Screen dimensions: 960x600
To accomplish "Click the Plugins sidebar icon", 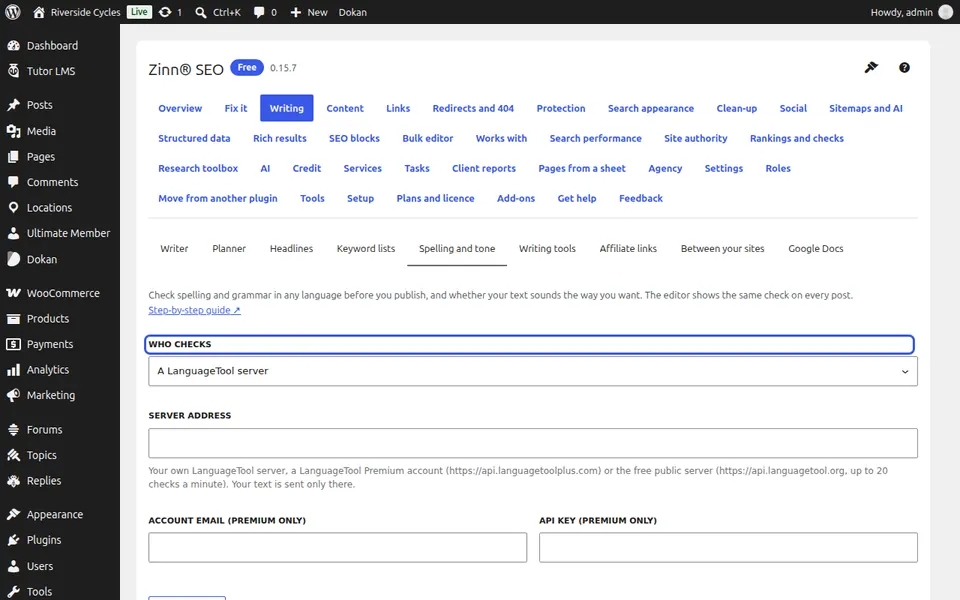I will pos(13,540).
